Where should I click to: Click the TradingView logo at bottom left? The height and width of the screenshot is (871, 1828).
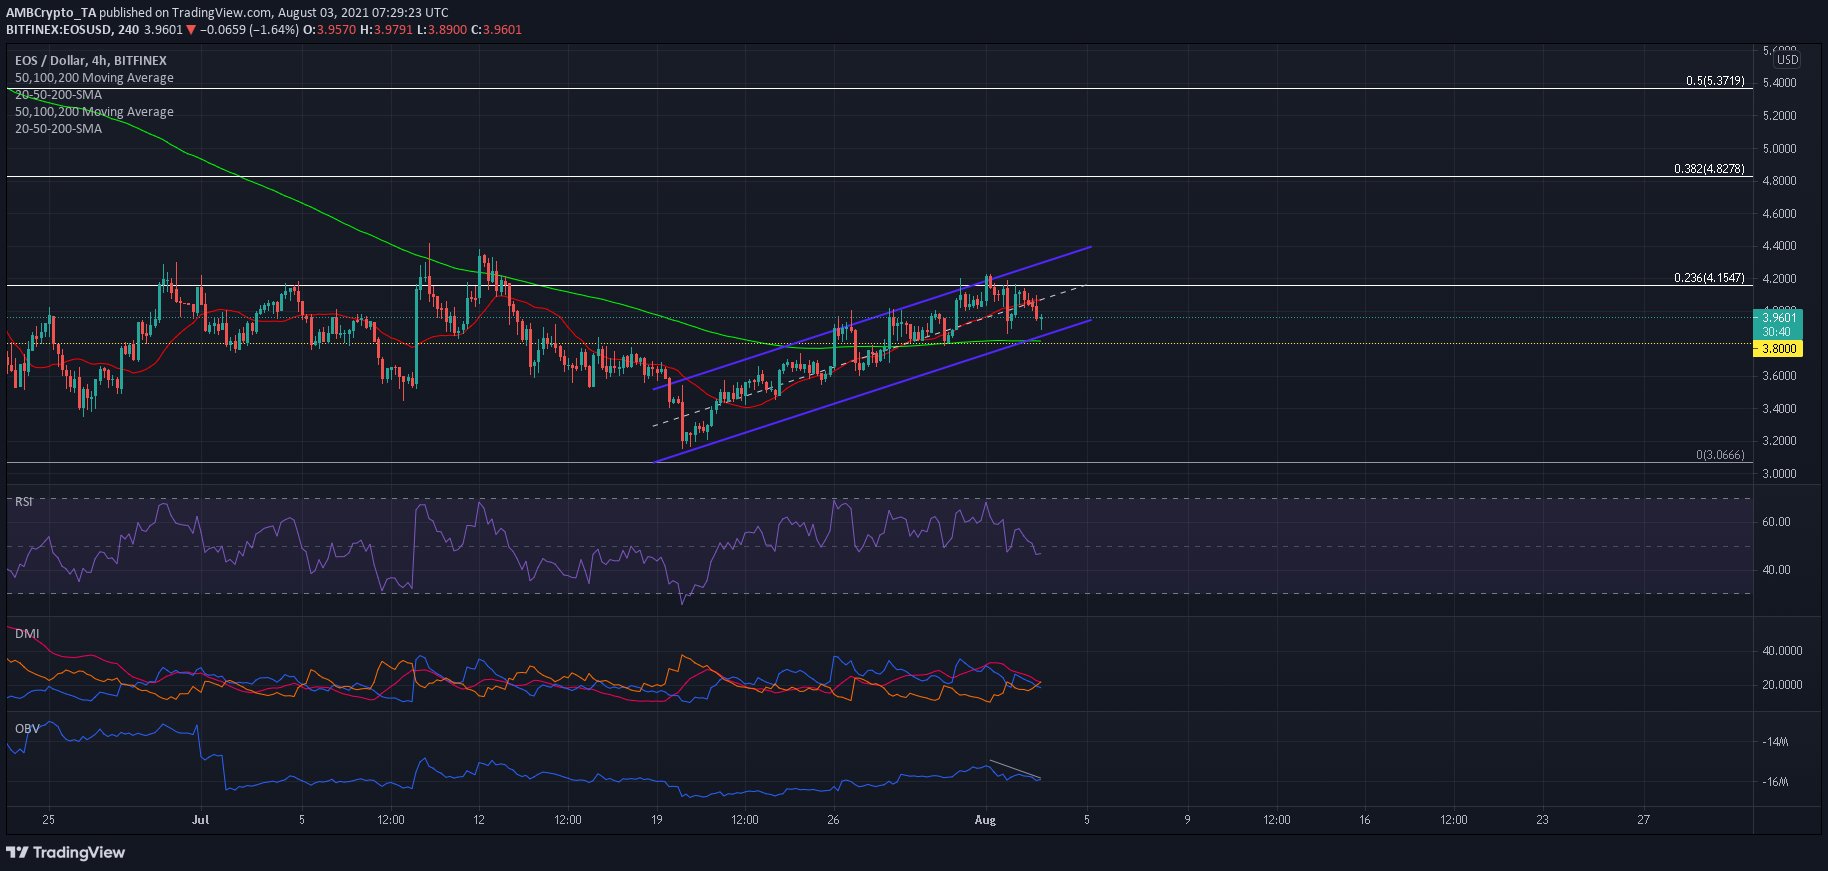click(x=66, y=852)
